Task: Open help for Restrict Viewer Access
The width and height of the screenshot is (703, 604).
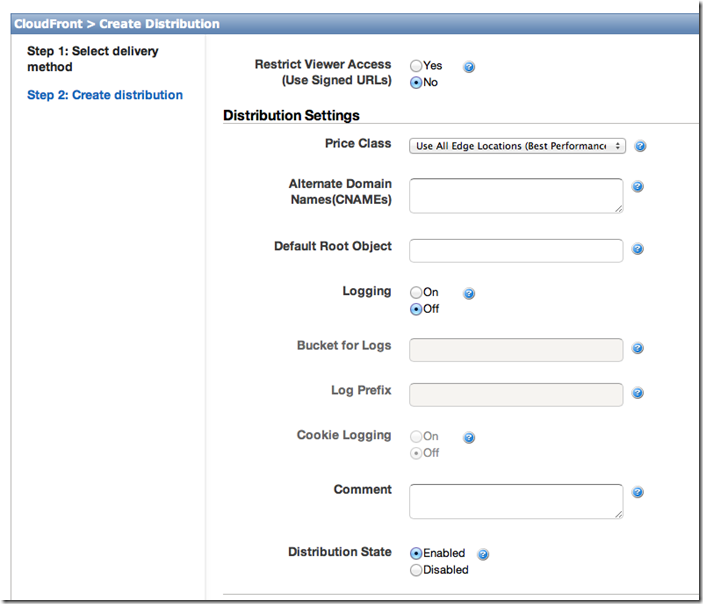Action: click(469, 67)
